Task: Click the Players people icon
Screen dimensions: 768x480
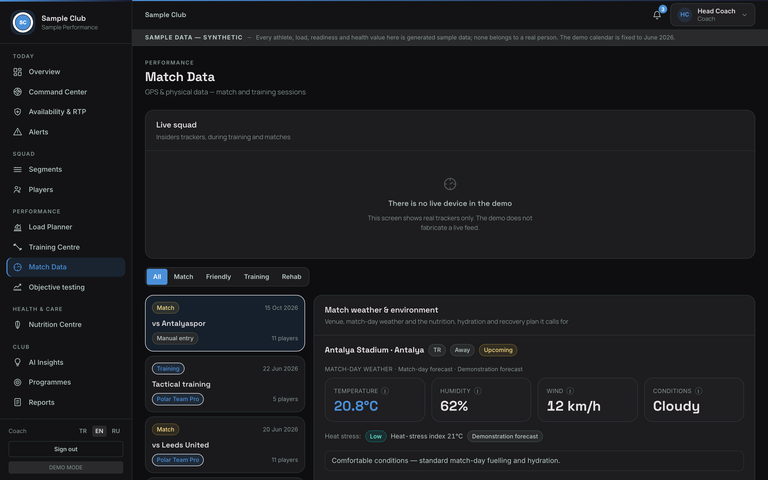Action: 18,190
